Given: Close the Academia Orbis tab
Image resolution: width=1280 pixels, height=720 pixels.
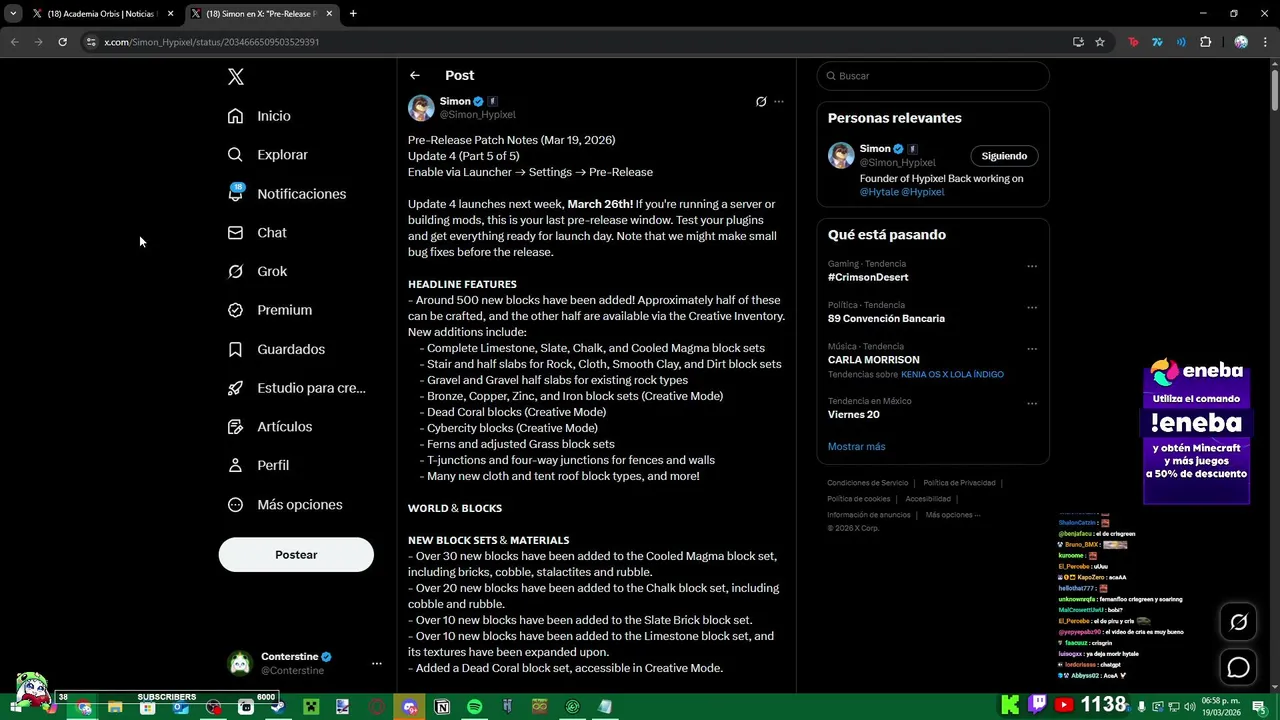Looking at the screenshot, I should 170,14.
